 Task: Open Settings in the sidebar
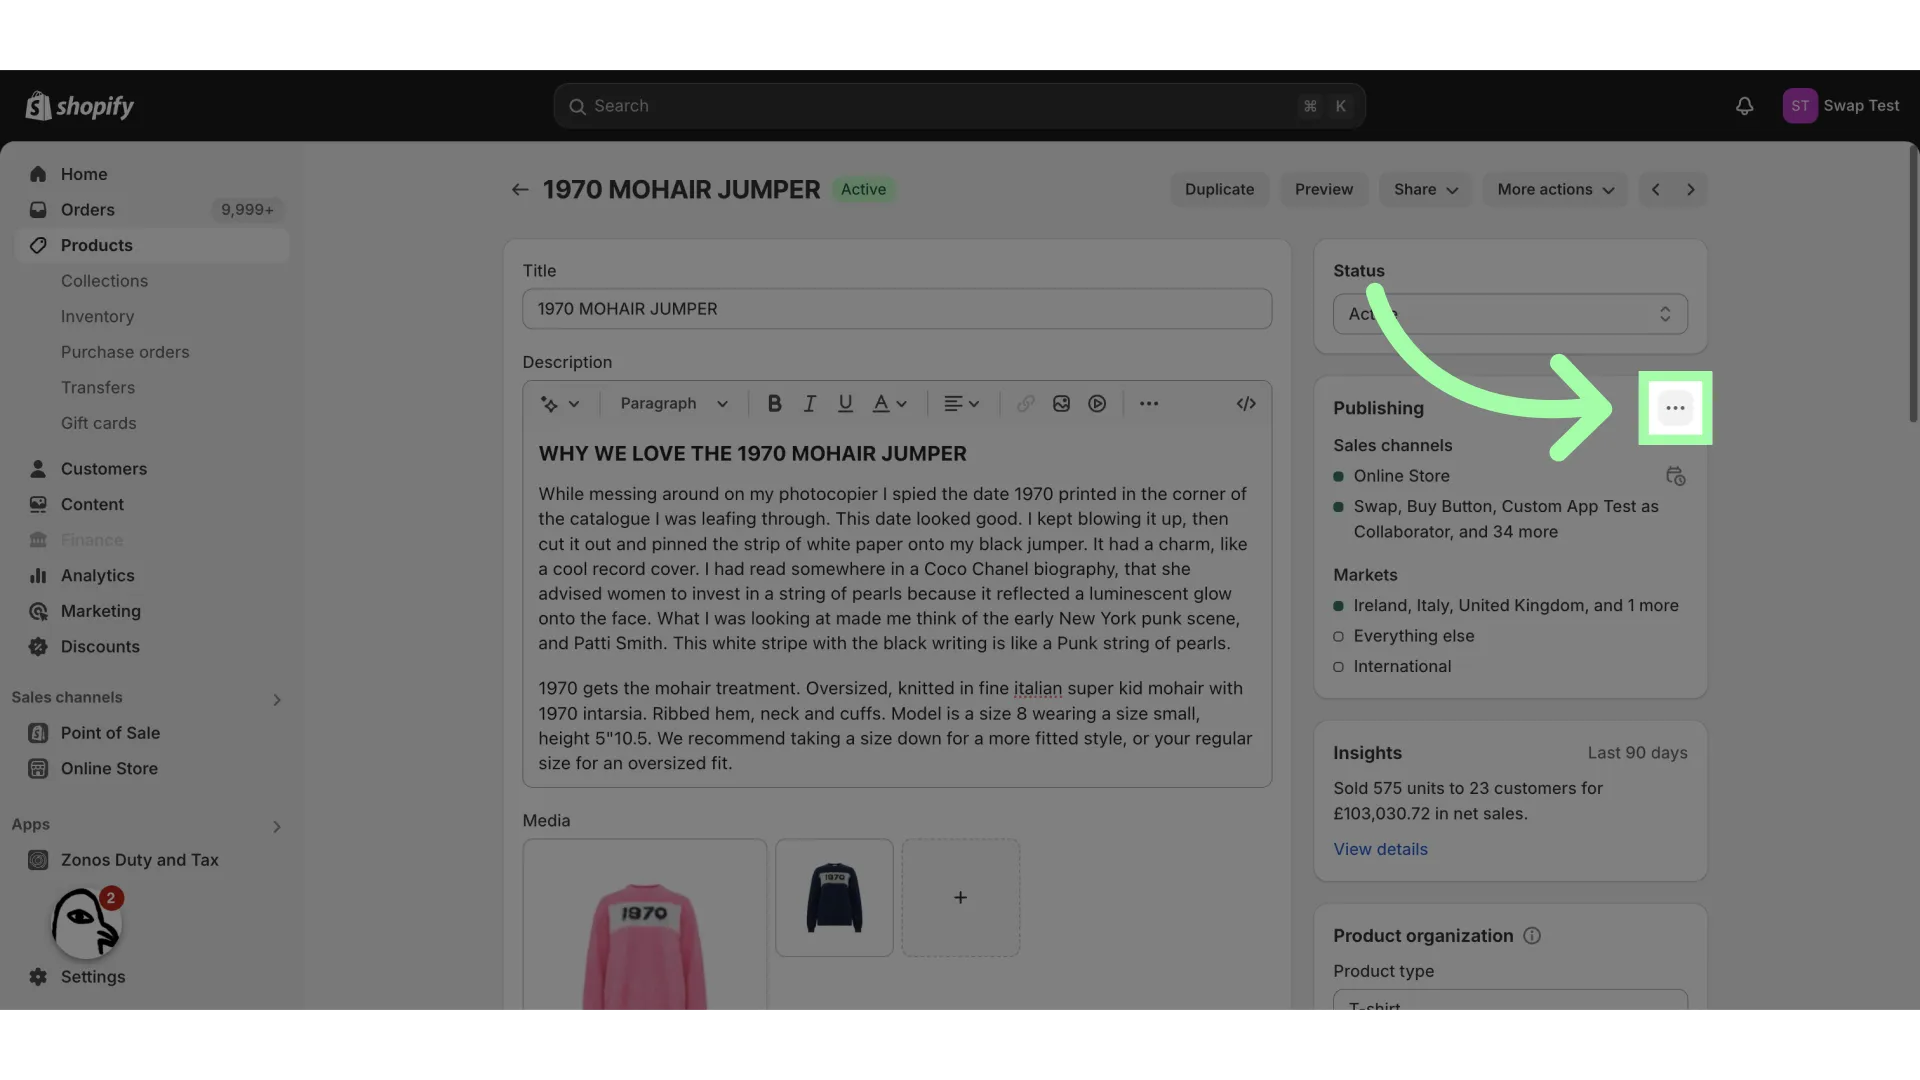[x=152, y=977]
